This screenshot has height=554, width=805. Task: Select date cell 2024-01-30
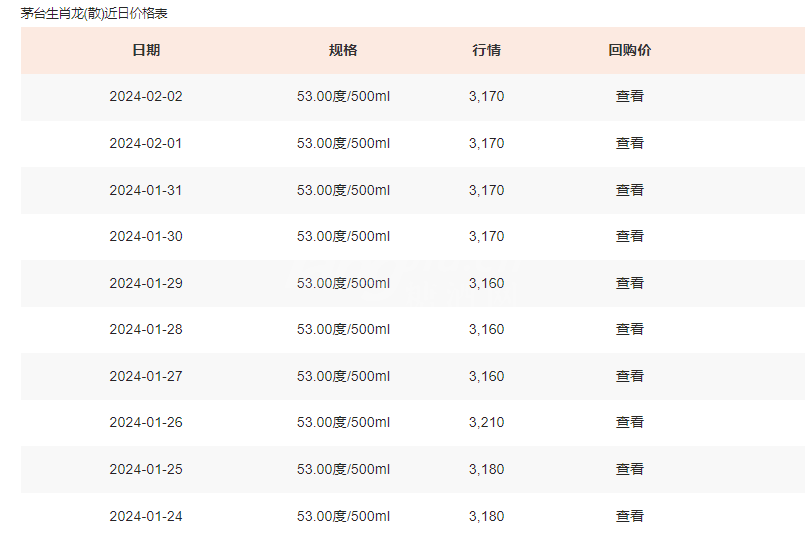146,236
